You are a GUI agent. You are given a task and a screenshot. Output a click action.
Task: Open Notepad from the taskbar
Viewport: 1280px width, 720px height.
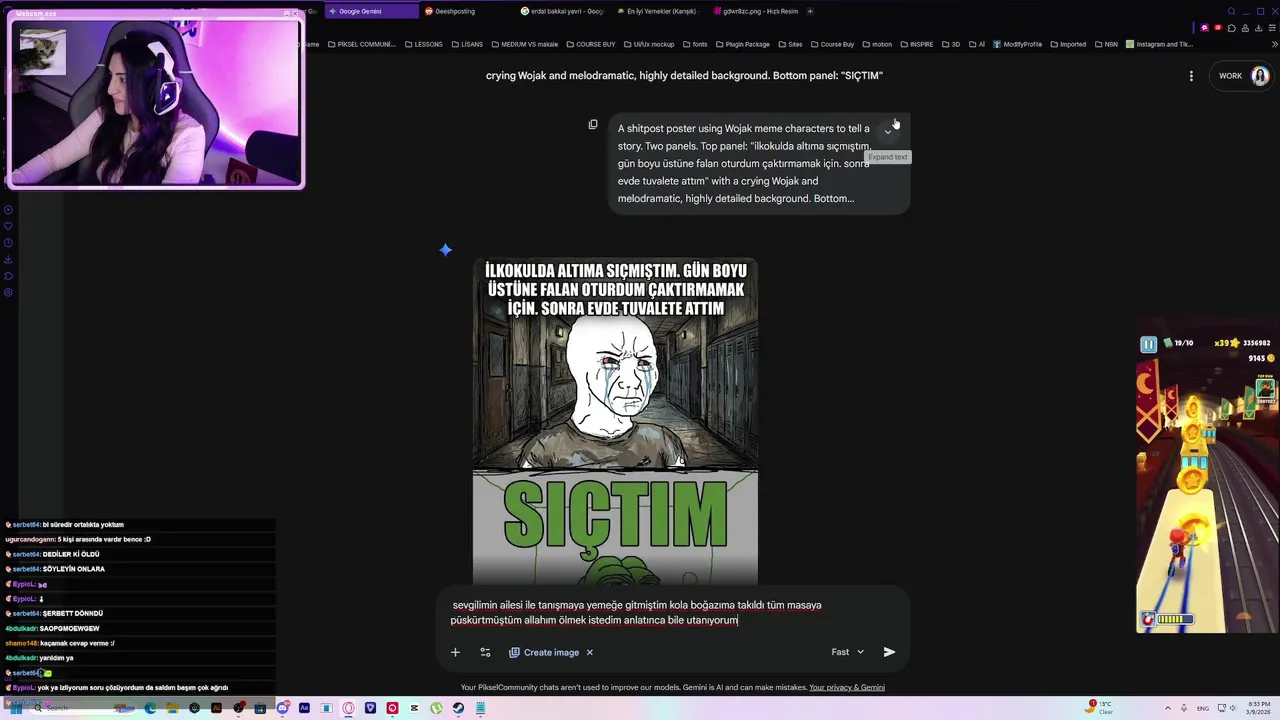point(480,708)
